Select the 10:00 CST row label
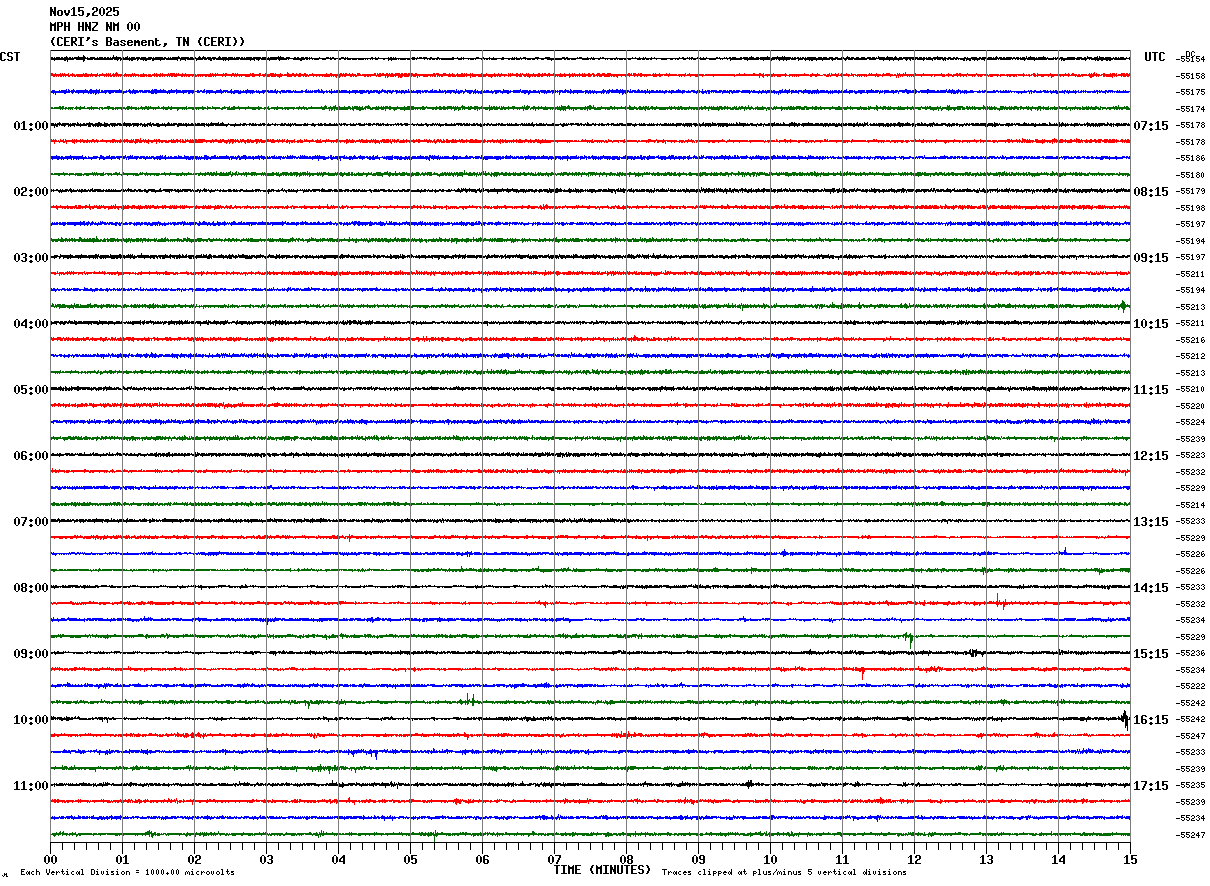 tap(30, 720)
